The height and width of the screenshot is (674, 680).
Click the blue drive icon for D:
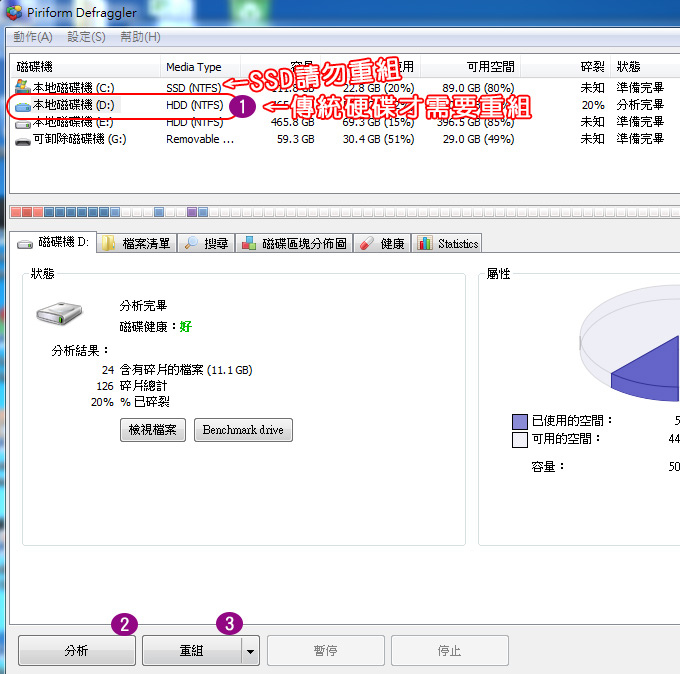[23, 106]
